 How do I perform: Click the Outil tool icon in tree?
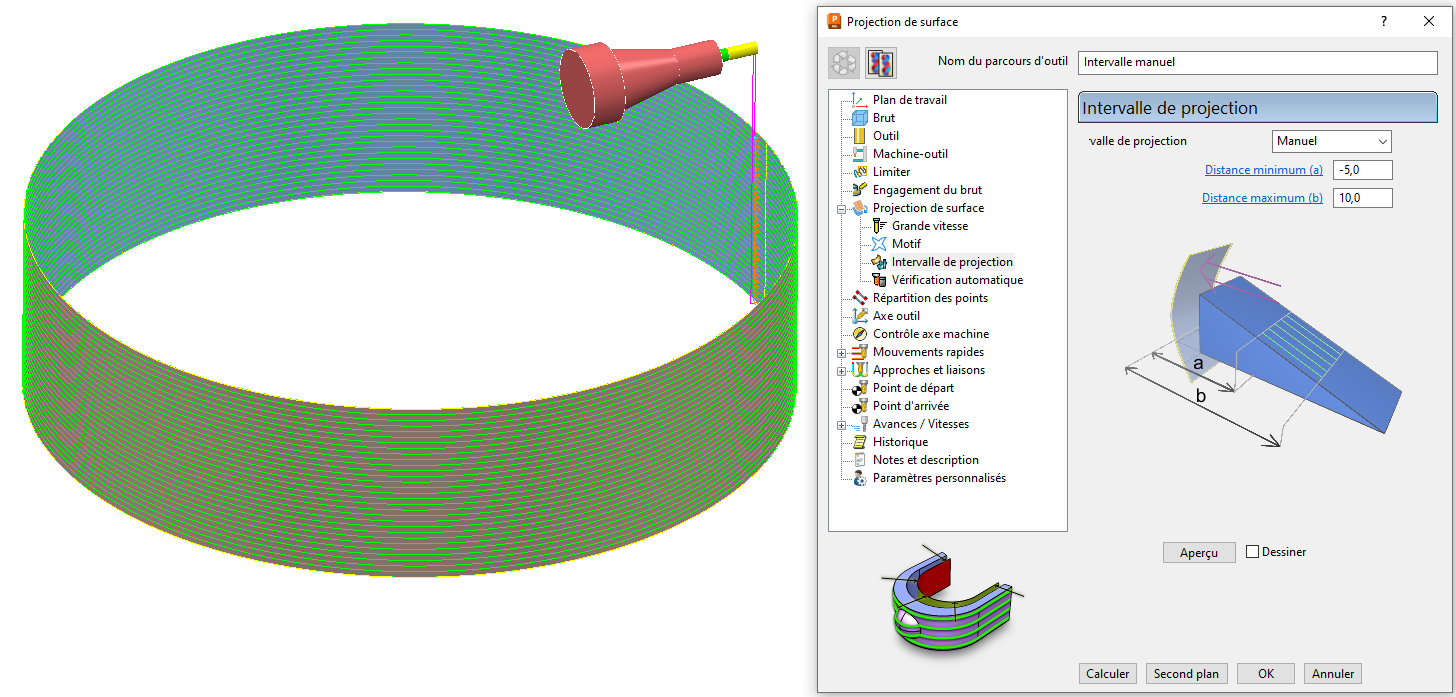pyautogui.click(x=859, y=136)
